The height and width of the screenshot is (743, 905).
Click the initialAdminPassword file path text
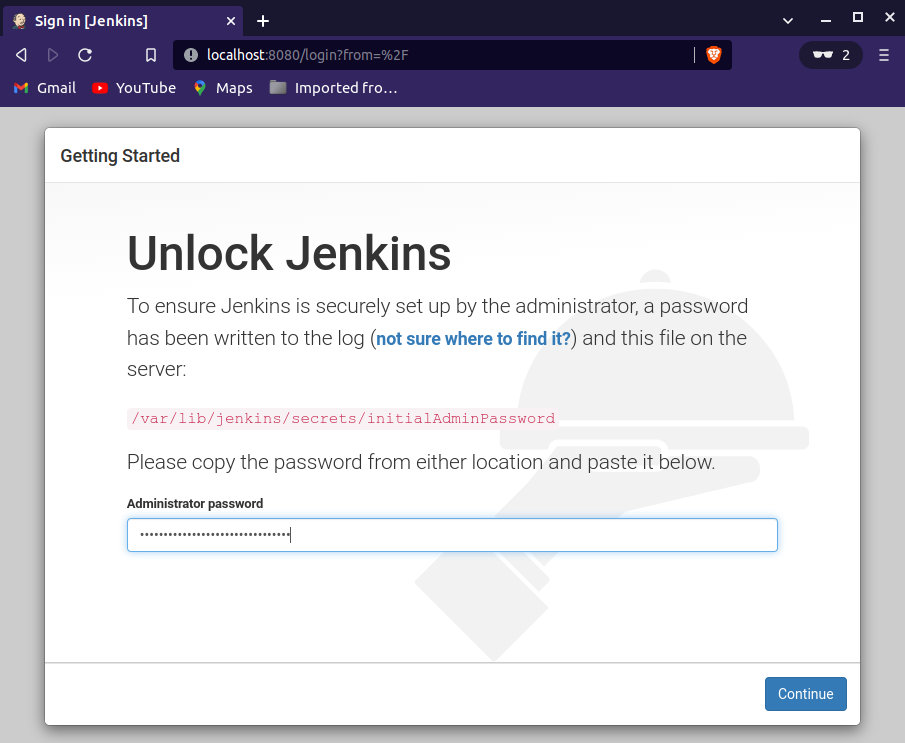pyautogui.click(x=343, y=418)
